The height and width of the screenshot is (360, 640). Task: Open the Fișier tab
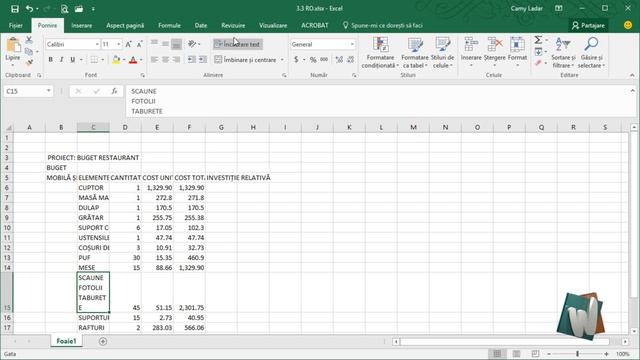pos(16,25)
